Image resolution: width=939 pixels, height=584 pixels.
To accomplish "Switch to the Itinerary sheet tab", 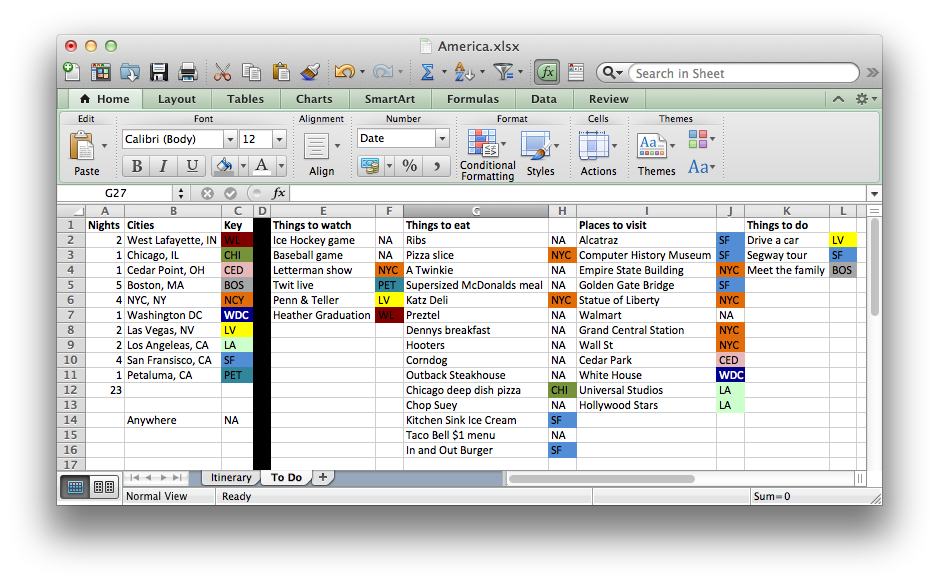I will (231, 477).
